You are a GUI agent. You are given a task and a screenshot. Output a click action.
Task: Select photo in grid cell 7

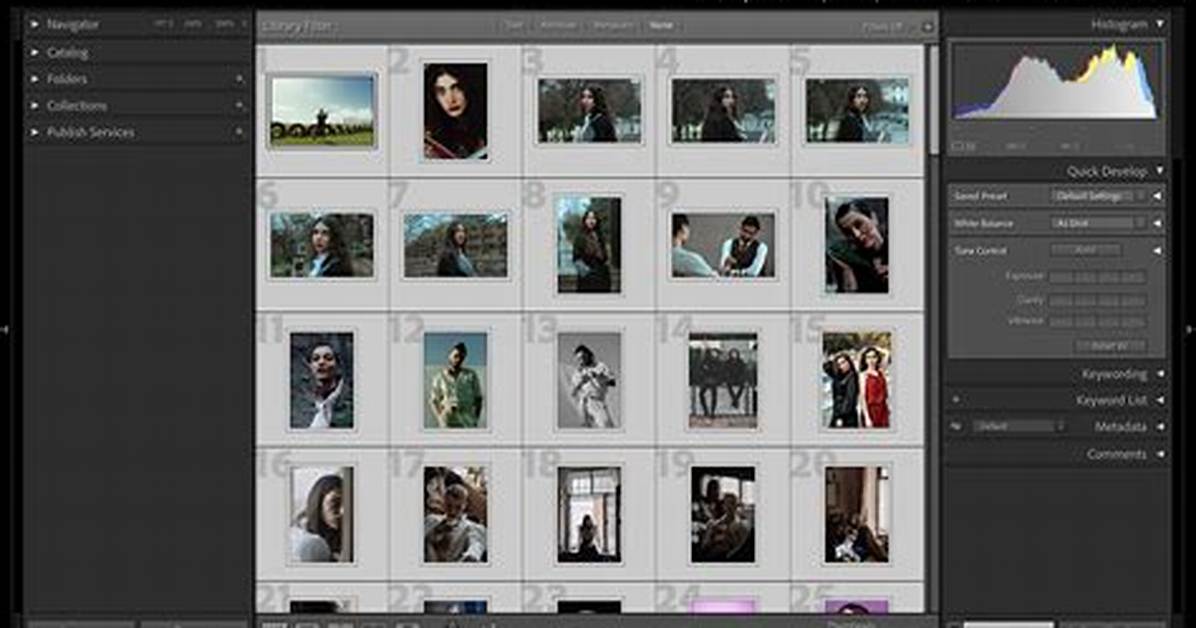pos(455,245)
